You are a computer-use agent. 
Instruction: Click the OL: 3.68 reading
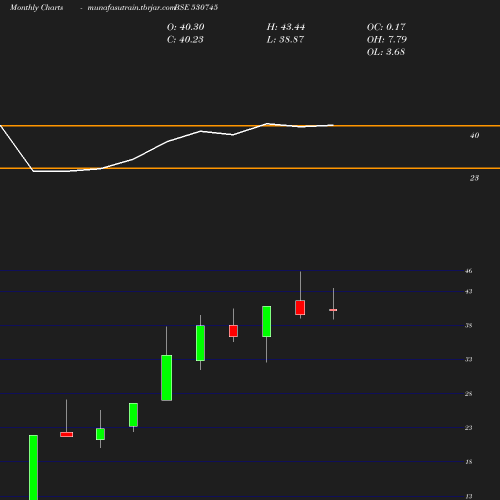tap(386, 52)
